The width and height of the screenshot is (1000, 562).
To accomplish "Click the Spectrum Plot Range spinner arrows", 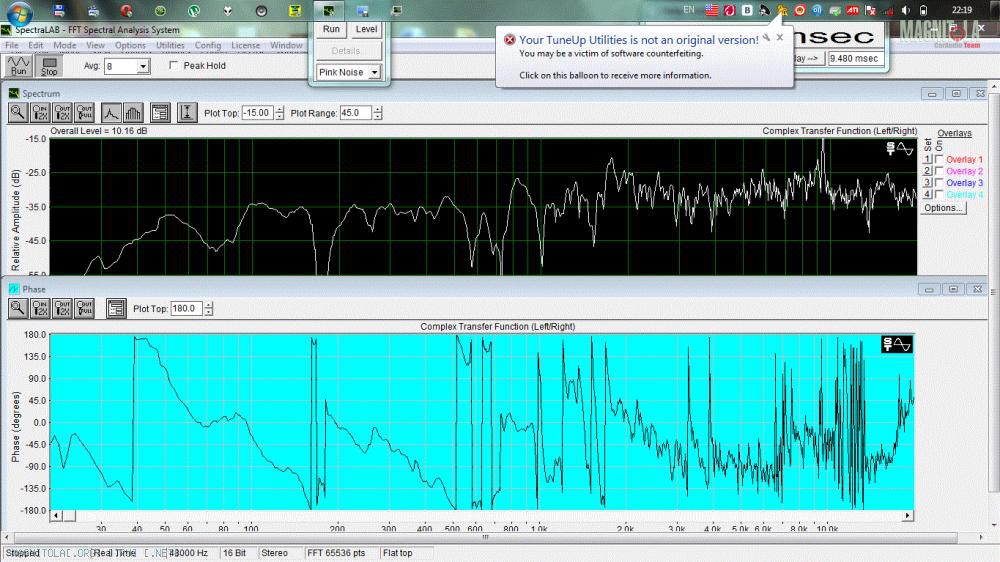I will click(x=378, y=113).
